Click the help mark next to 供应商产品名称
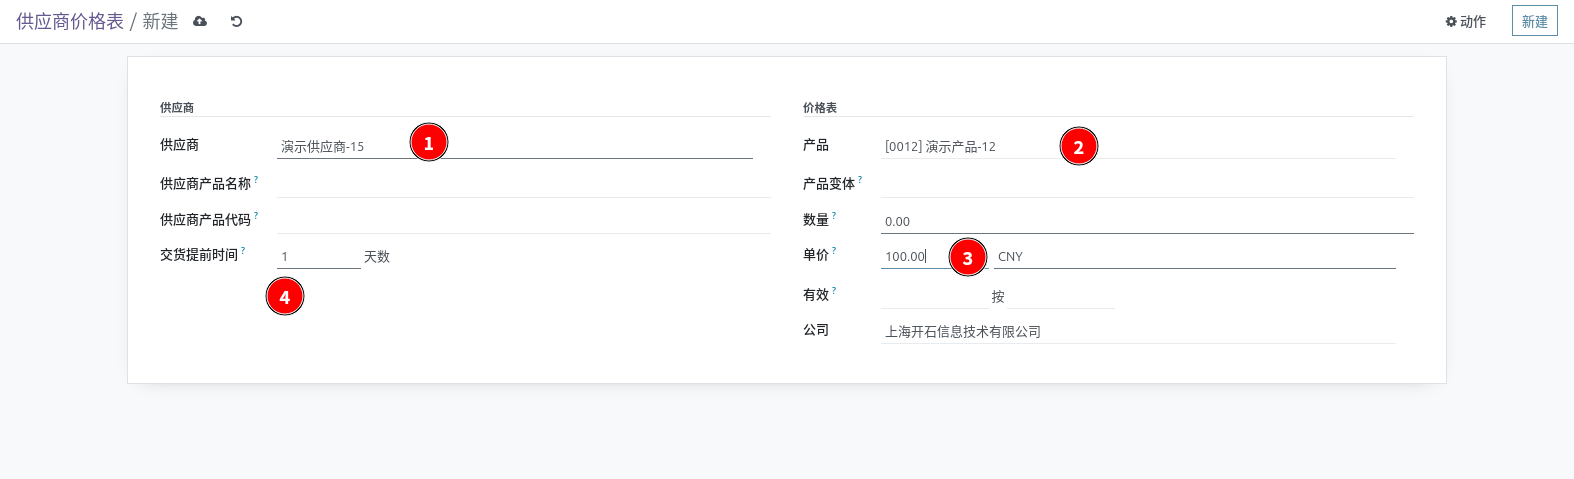This screenshot has width=1574, height=479. click(x=256, y=179)
